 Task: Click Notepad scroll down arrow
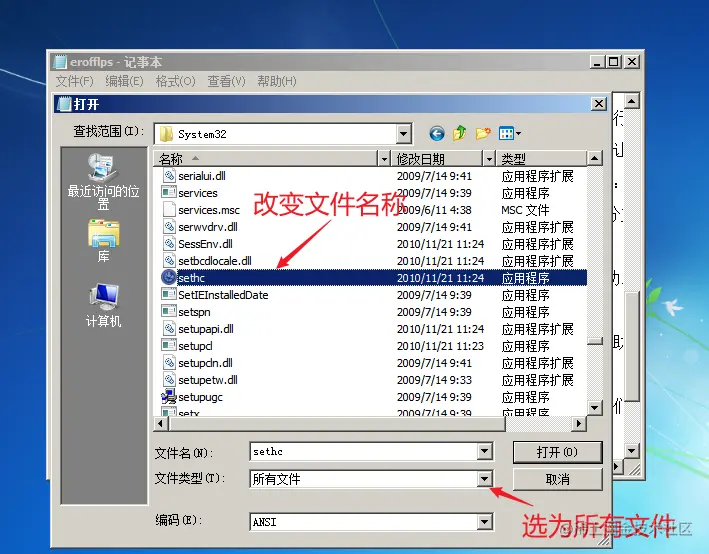[x=632, y=450]
